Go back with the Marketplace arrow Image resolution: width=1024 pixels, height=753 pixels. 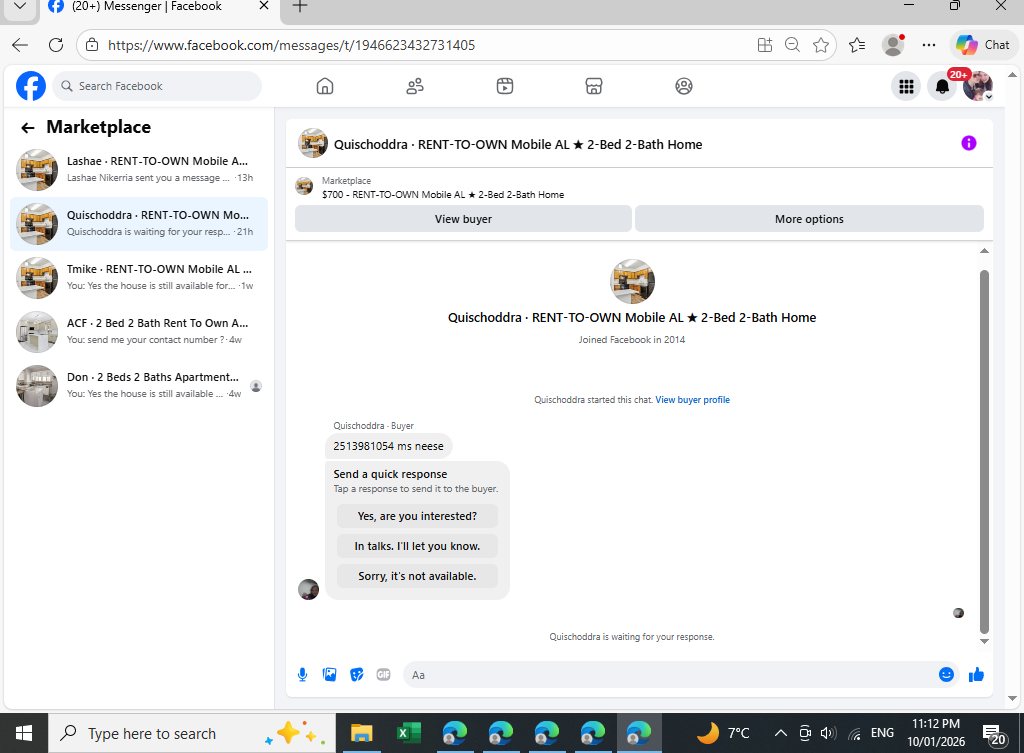coord(27,127)
